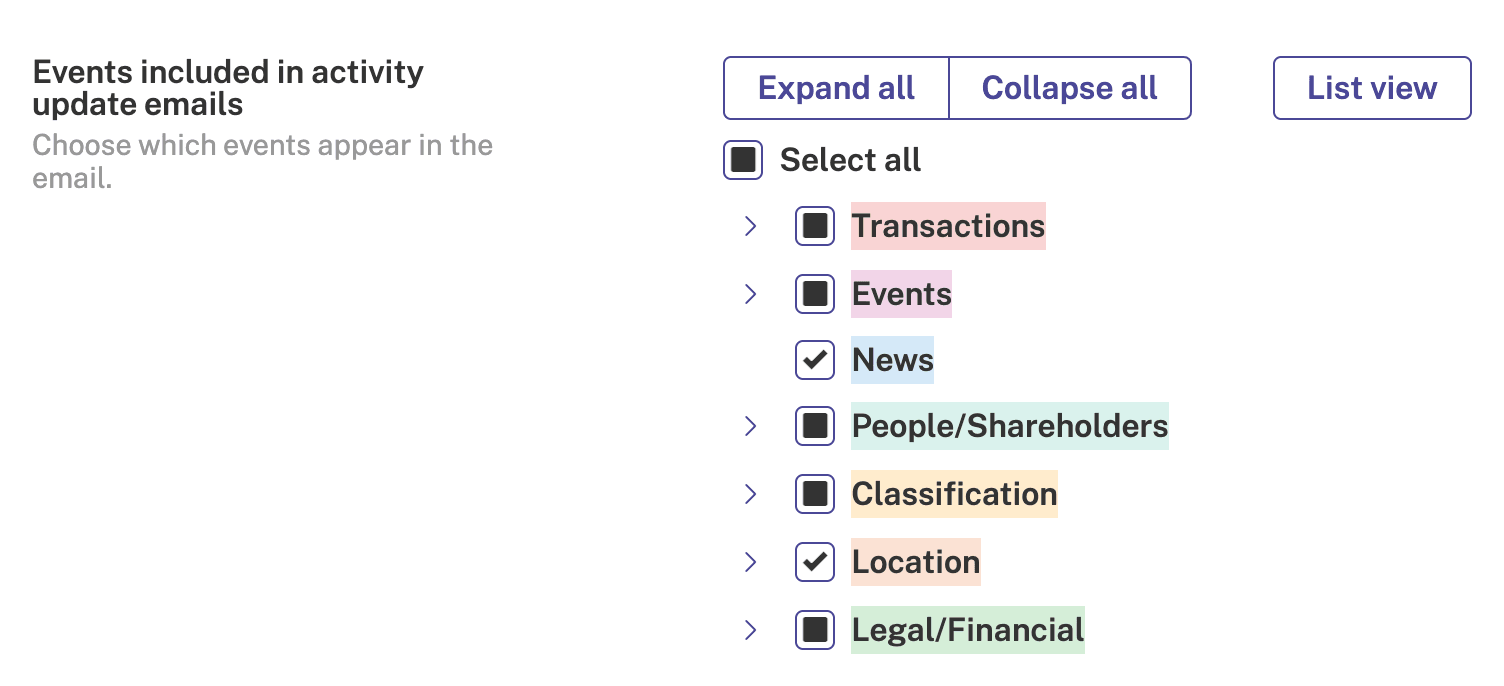
Task: Click the Collapse all button
Action: pos(1070,88)
